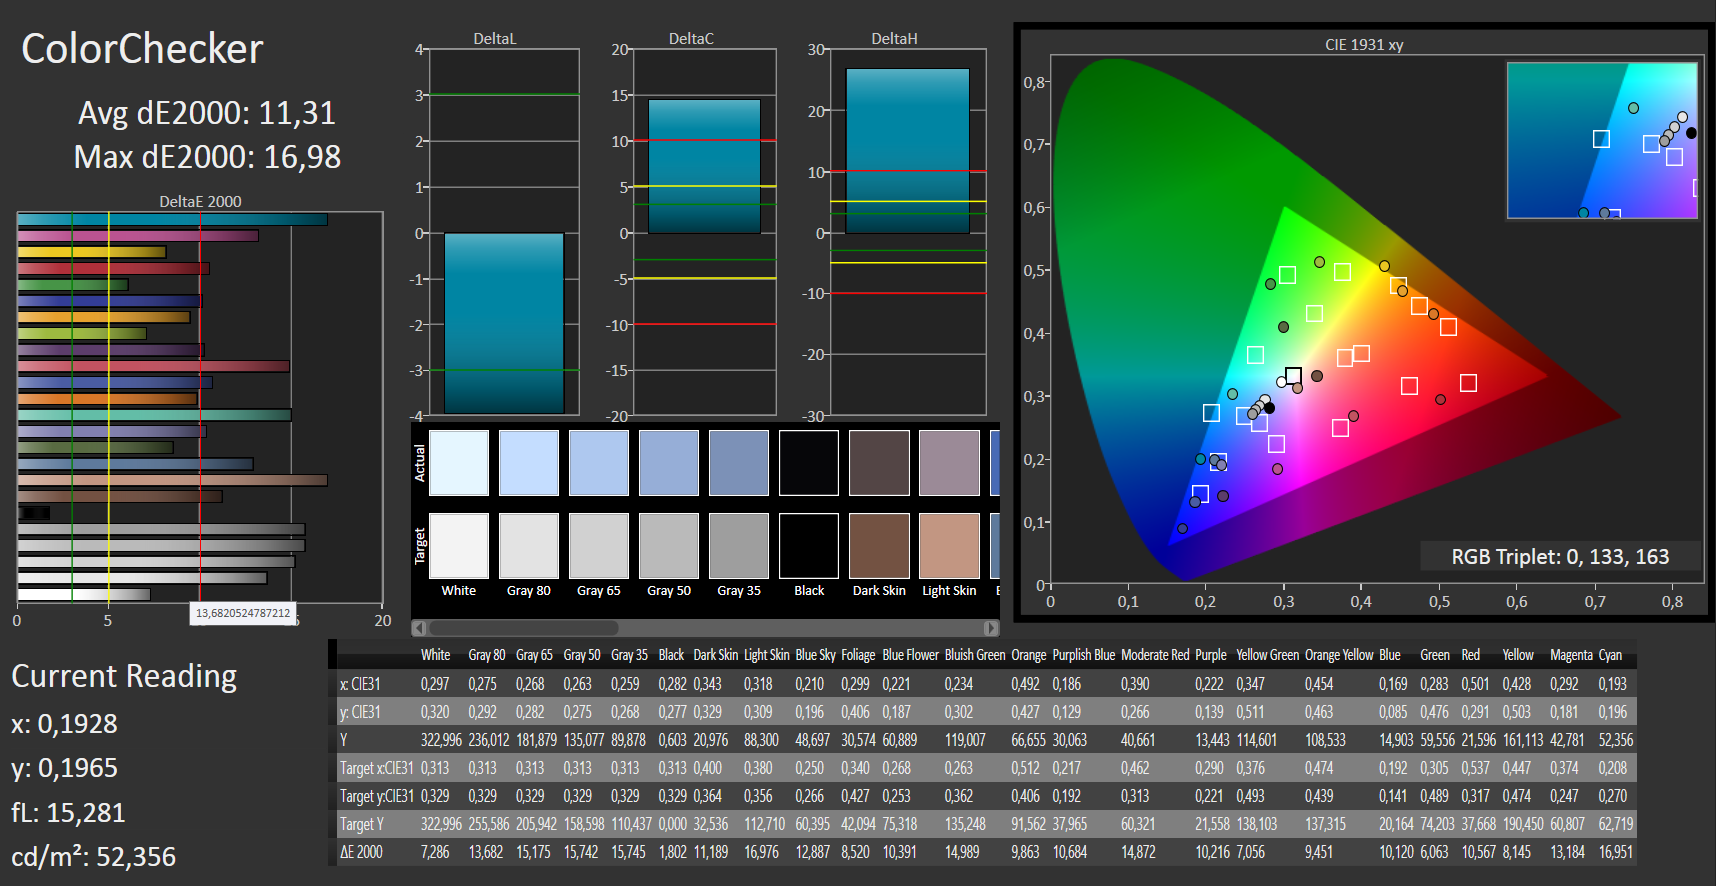1716x886 pixels.
Task: Click the DeltaL chart's blue bar
Action: pyautogui.click(x=504, y=323)
